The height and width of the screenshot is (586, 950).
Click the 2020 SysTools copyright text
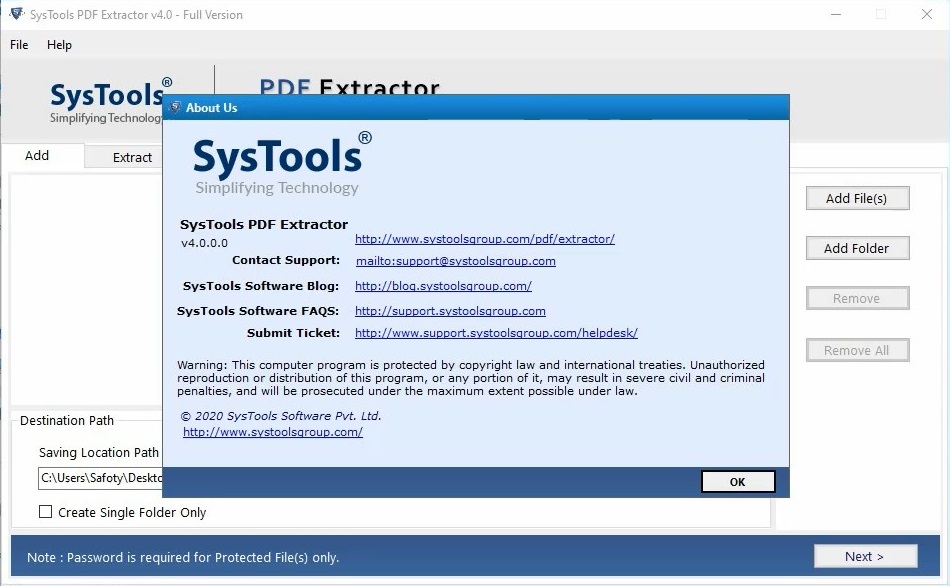[x=281, y=416]
